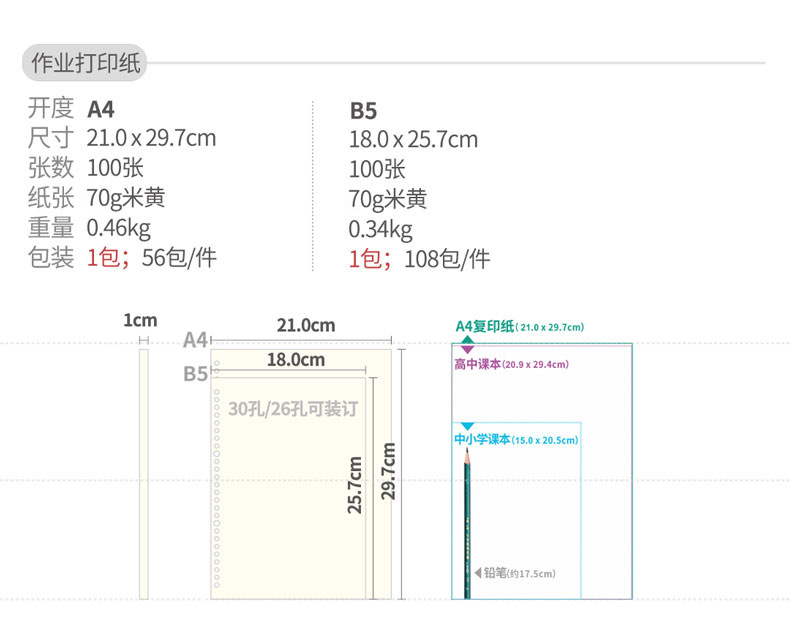Image resolution: width=790 pixels, height=624 pixels.
Task: Click the 108包/件 packaging text
Action: [447, 260]
